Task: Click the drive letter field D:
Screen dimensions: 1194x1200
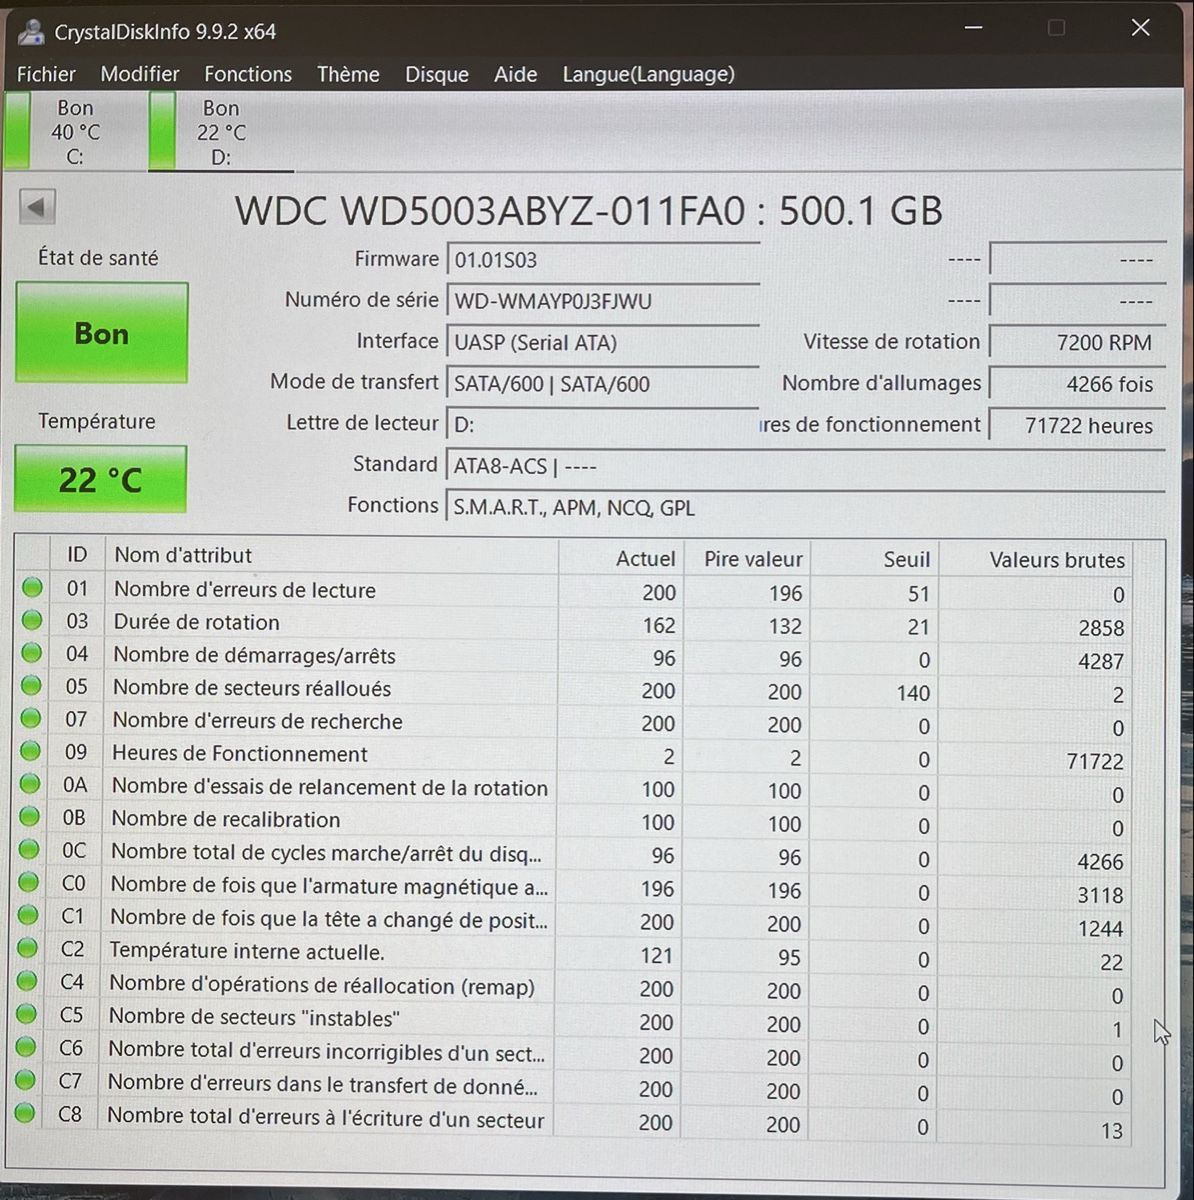Action: [x=603, y=425]
